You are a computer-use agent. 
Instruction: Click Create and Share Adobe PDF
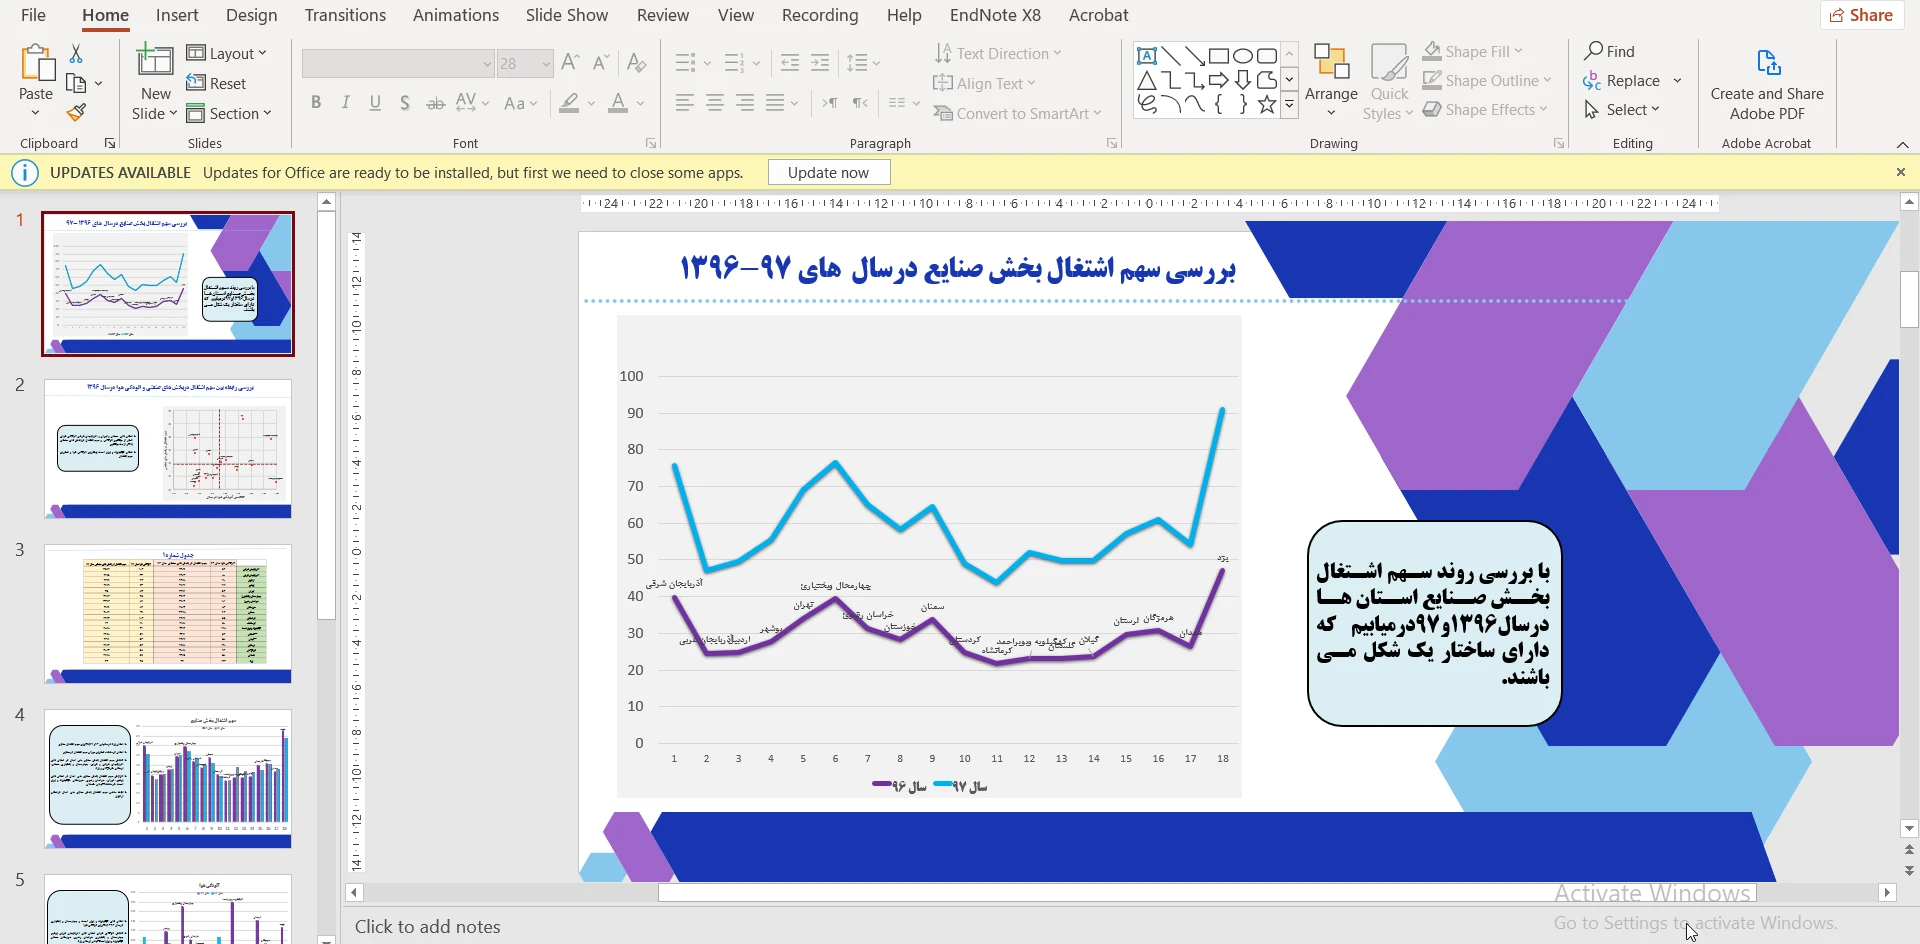click(x=1767, y=85)
